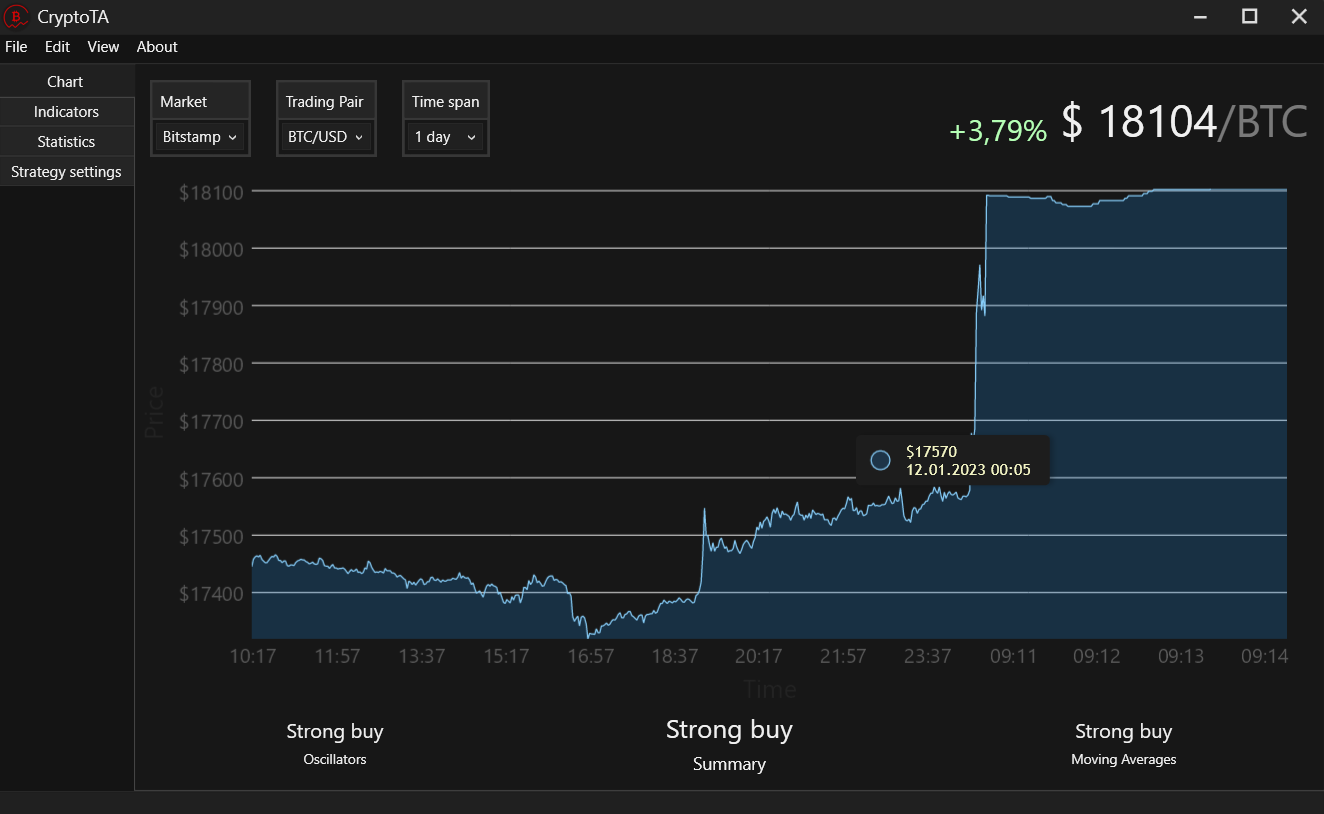Switch to the Chart tab
Viewport: 1324px width, 814px height.
click(x=66, y=82)
